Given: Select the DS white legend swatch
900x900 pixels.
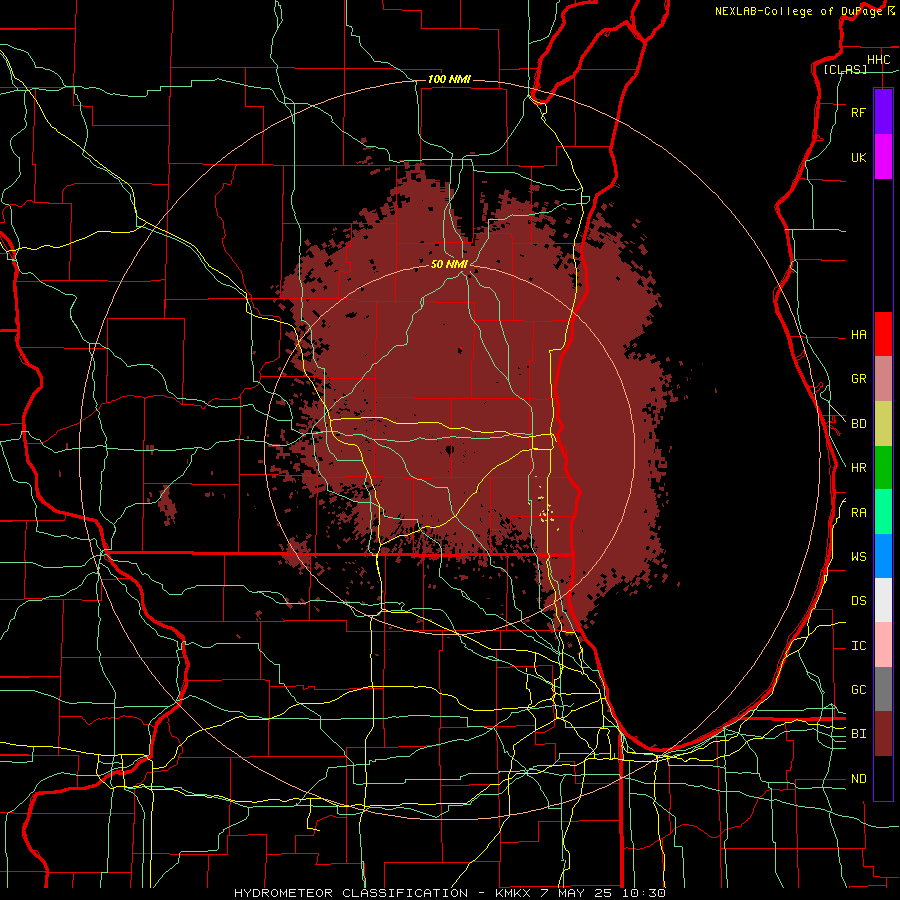Looking at the screenshot, I should (x=883, y=600).
